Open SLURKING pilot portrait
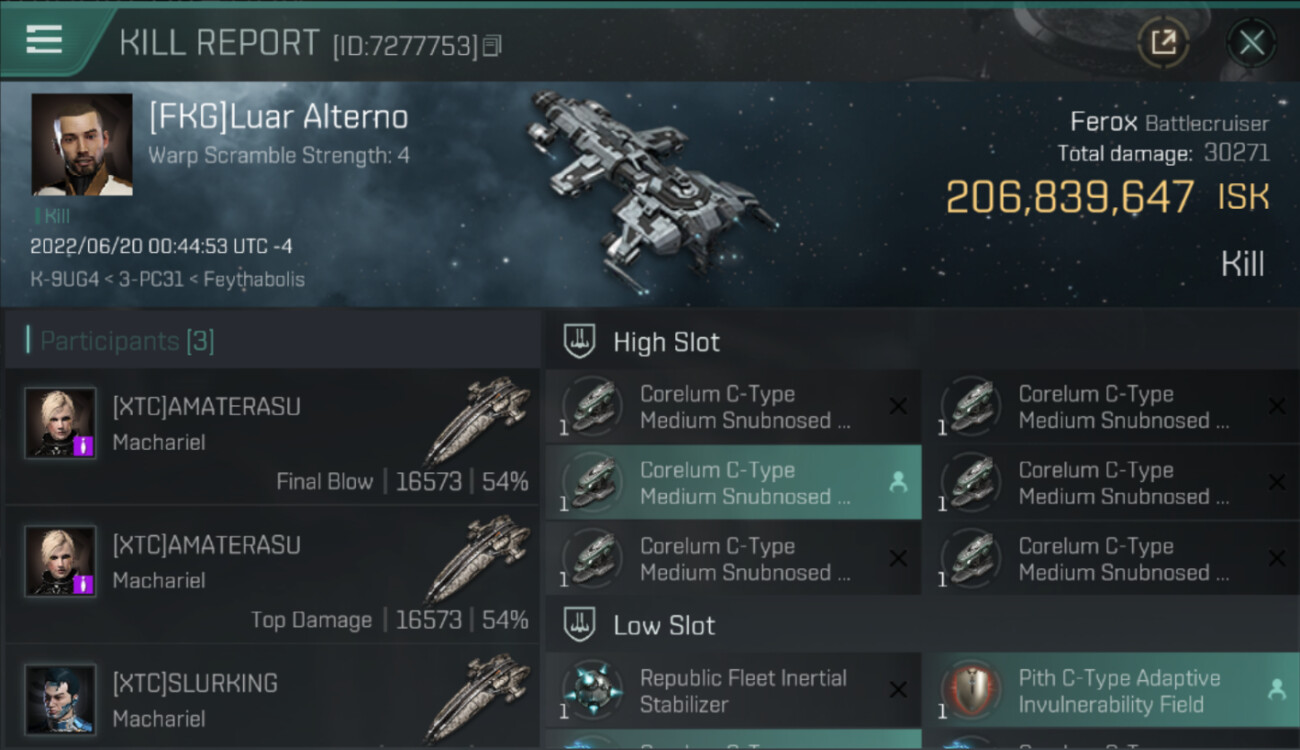The image size is (1300, 750). tap(61, 698)
